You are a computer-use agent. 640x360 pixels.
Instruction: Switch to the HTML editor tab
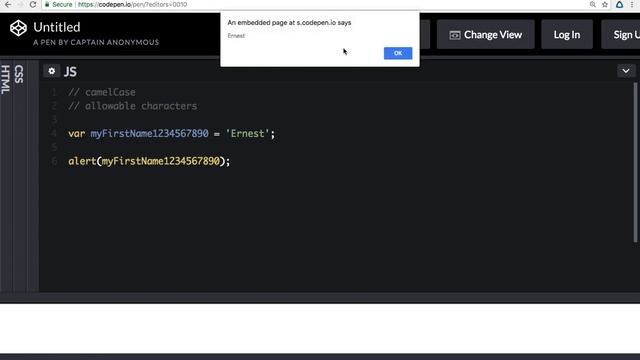point(6,80)
